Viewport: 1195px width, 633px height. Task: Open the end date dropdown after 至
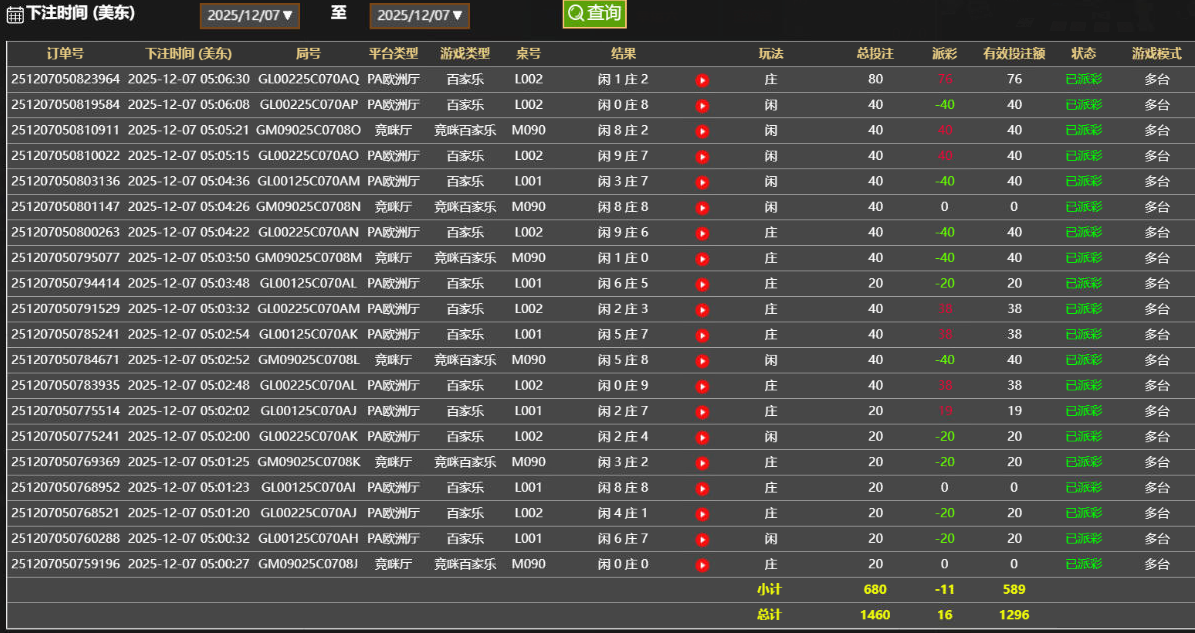click(x=419, y=14)
